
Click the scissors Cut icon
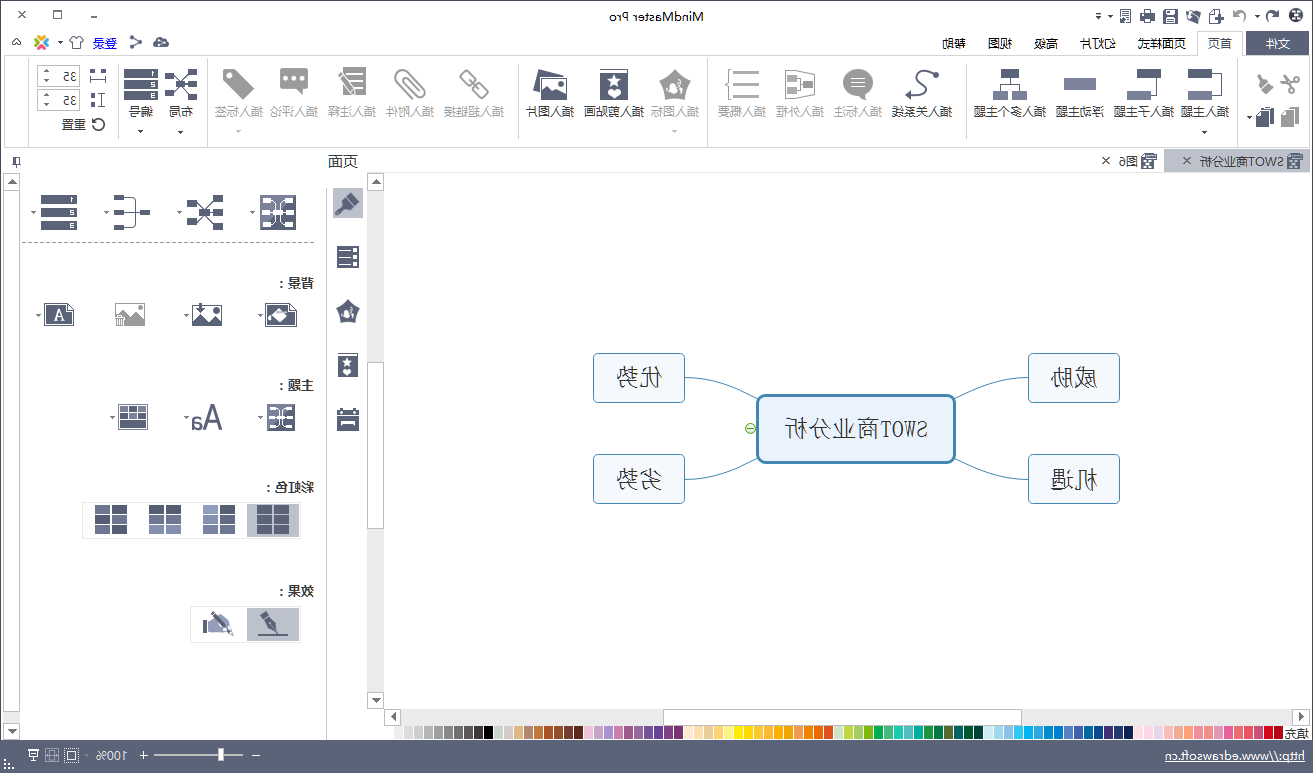1290,85
